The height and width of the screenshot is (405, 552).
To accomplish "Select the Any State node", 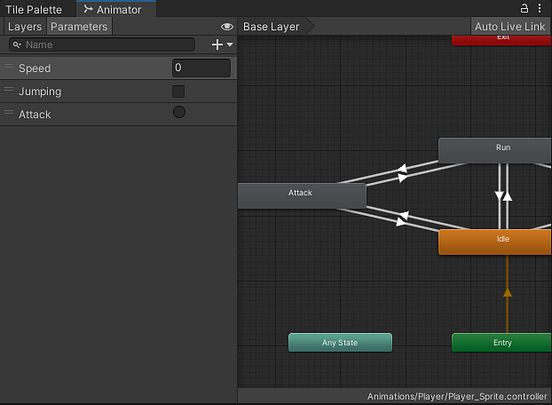I will [x=340, y=343].
